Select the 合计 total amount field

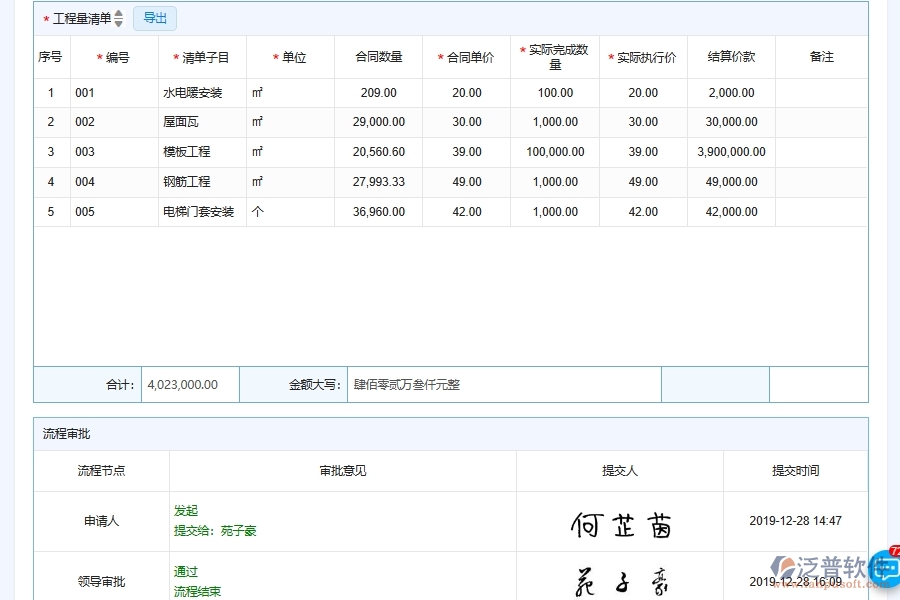tap(189, 384)
